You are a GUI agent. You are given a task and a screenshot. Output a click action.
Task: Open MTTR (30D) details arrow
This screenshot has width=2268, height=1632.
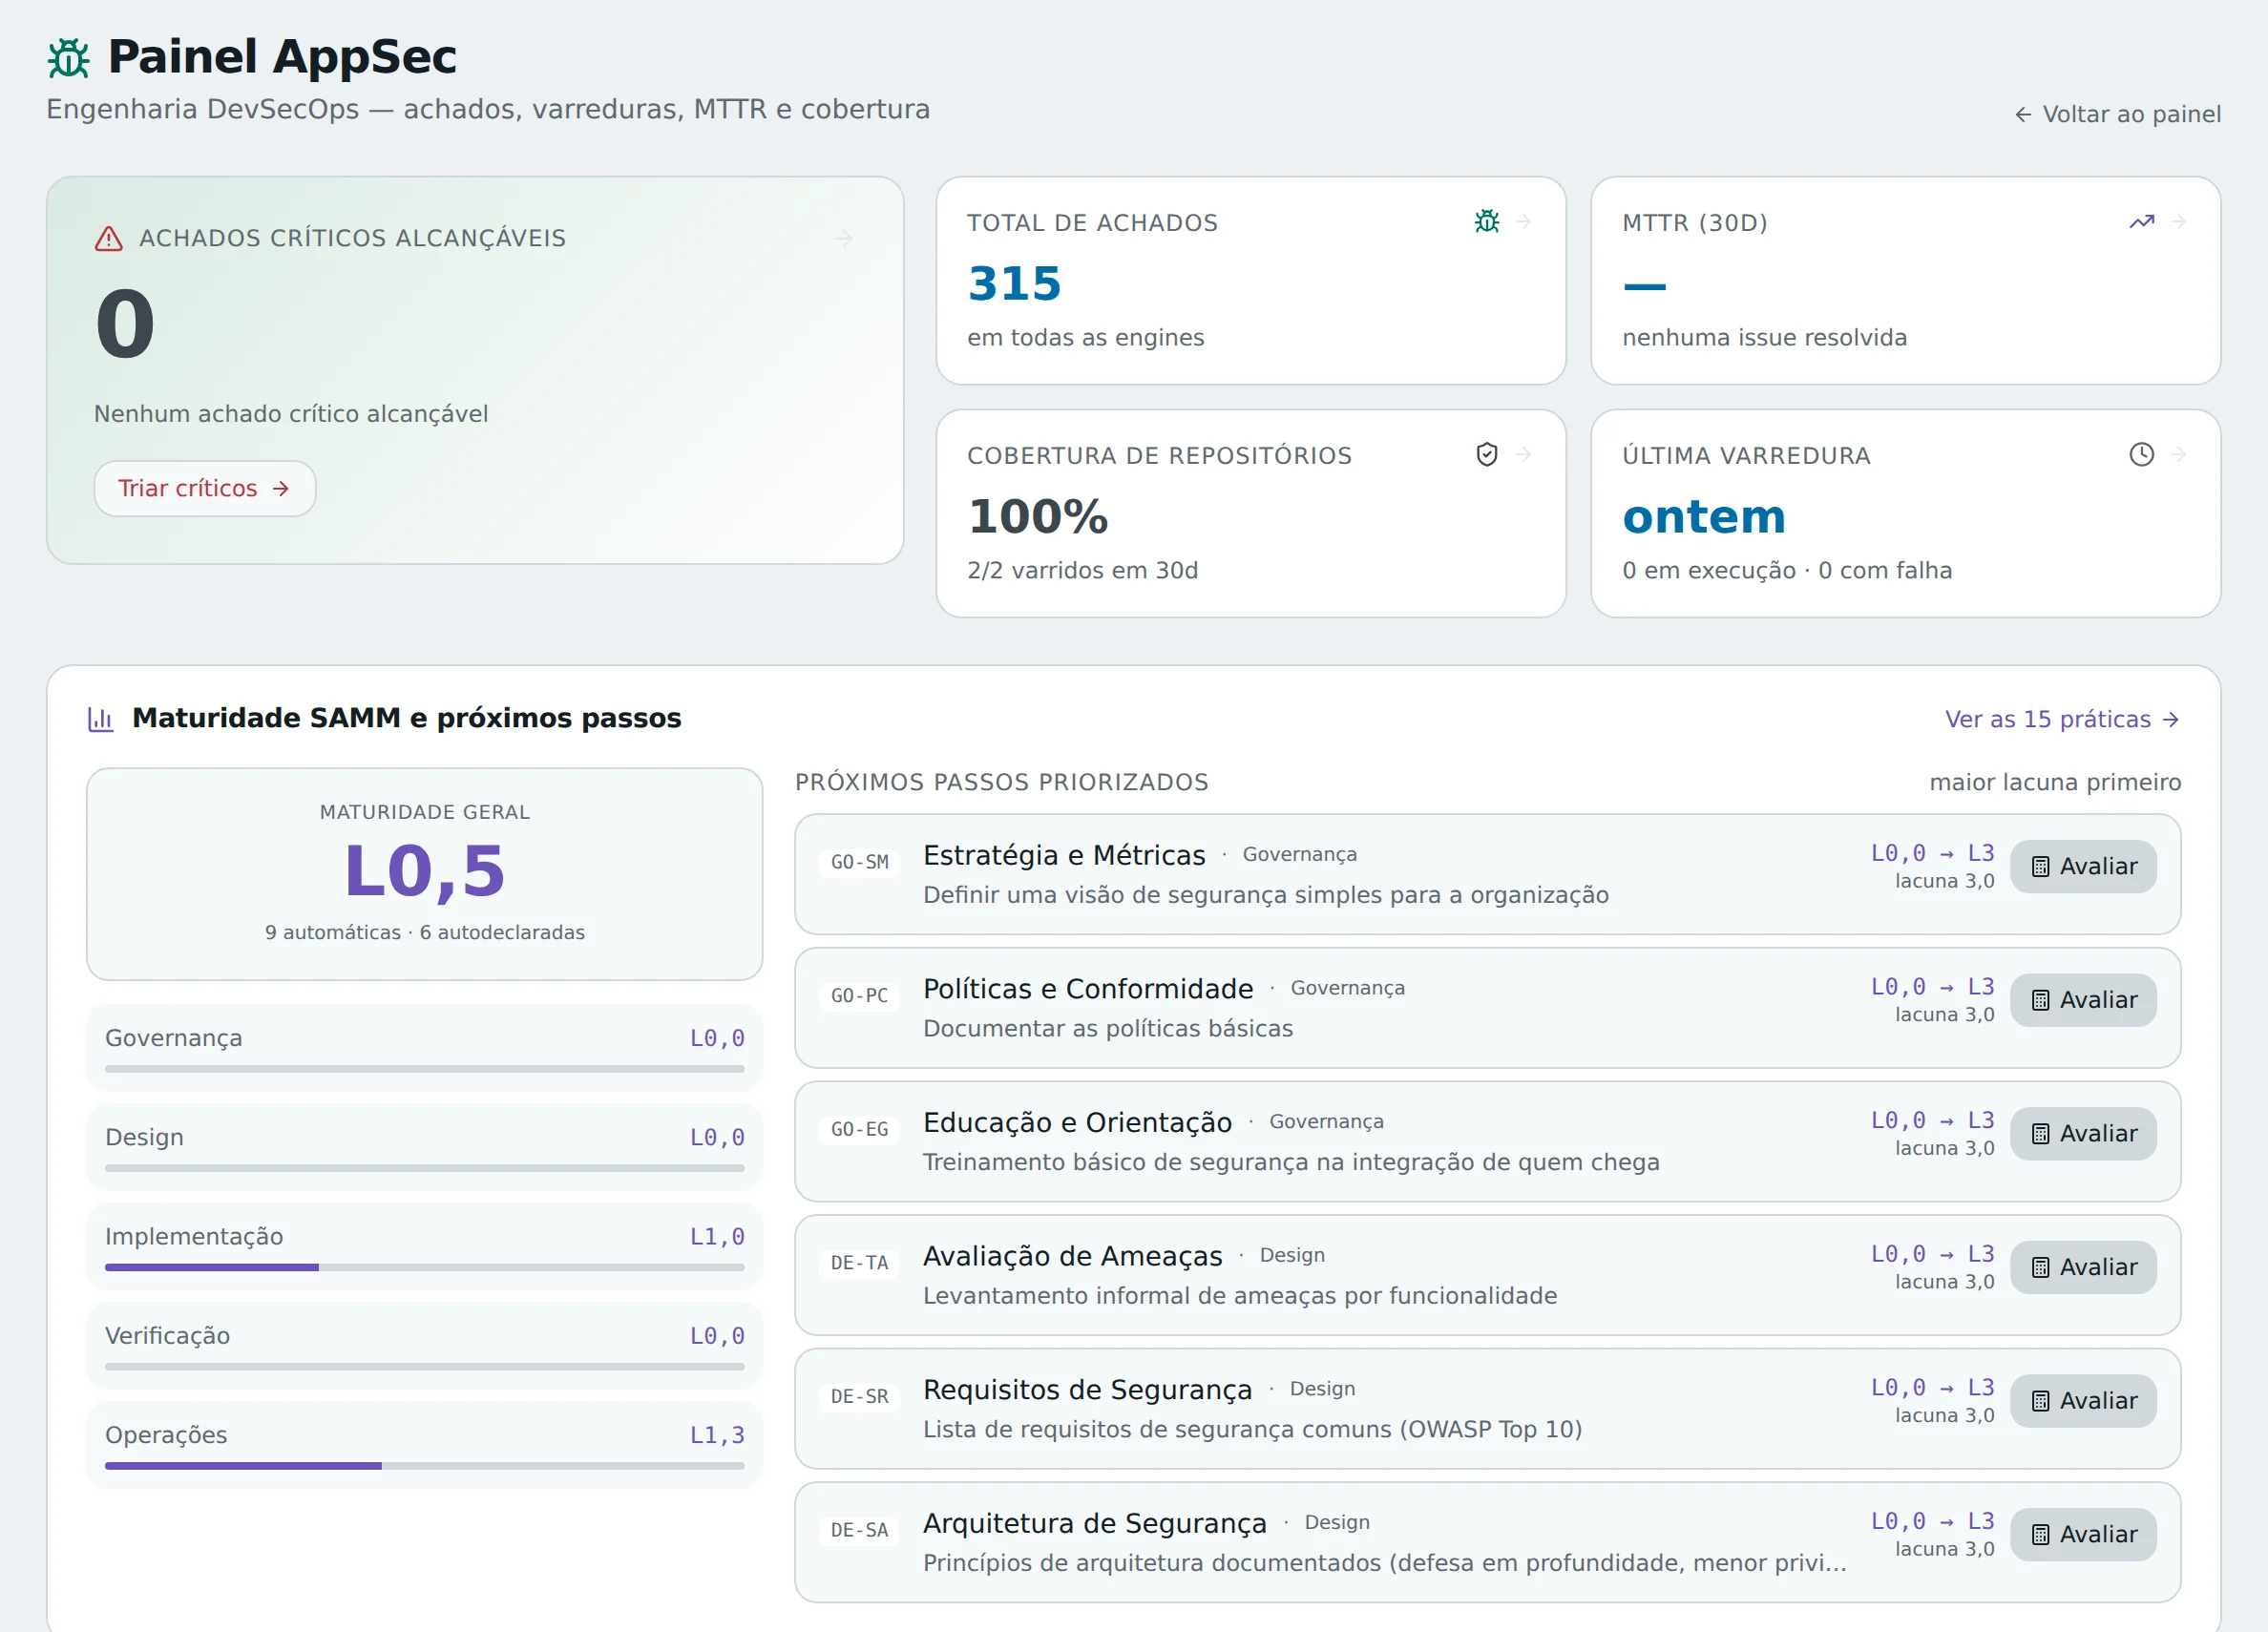(2179, 221)
